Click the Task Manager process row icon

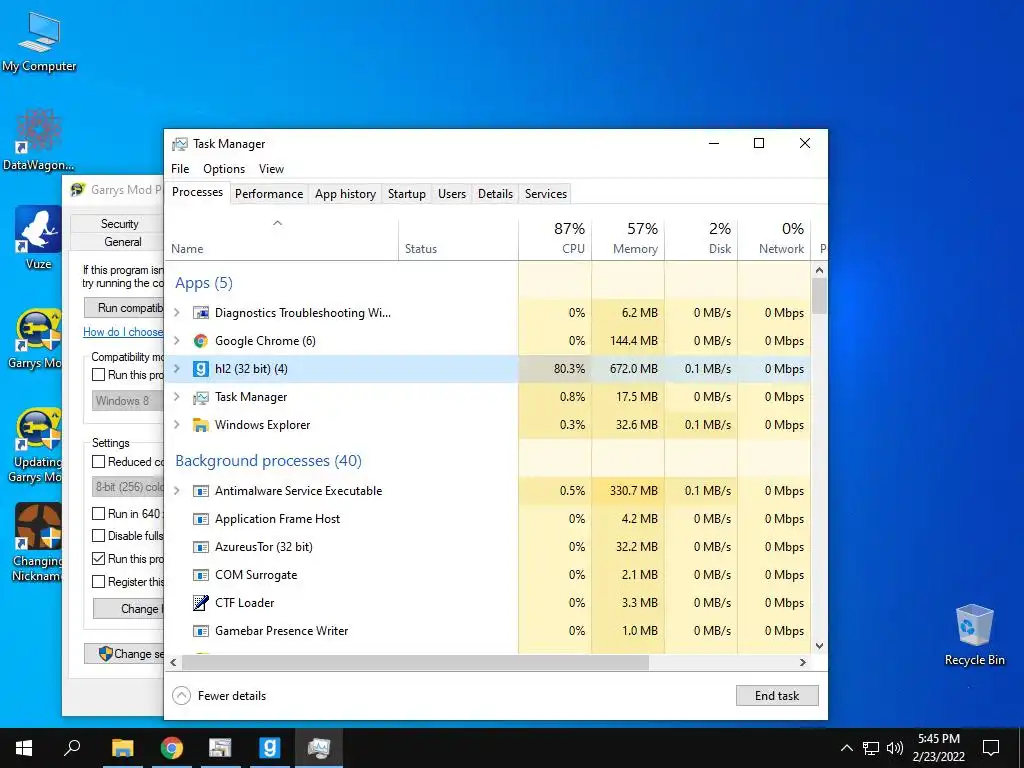click(x=200, y=397)
